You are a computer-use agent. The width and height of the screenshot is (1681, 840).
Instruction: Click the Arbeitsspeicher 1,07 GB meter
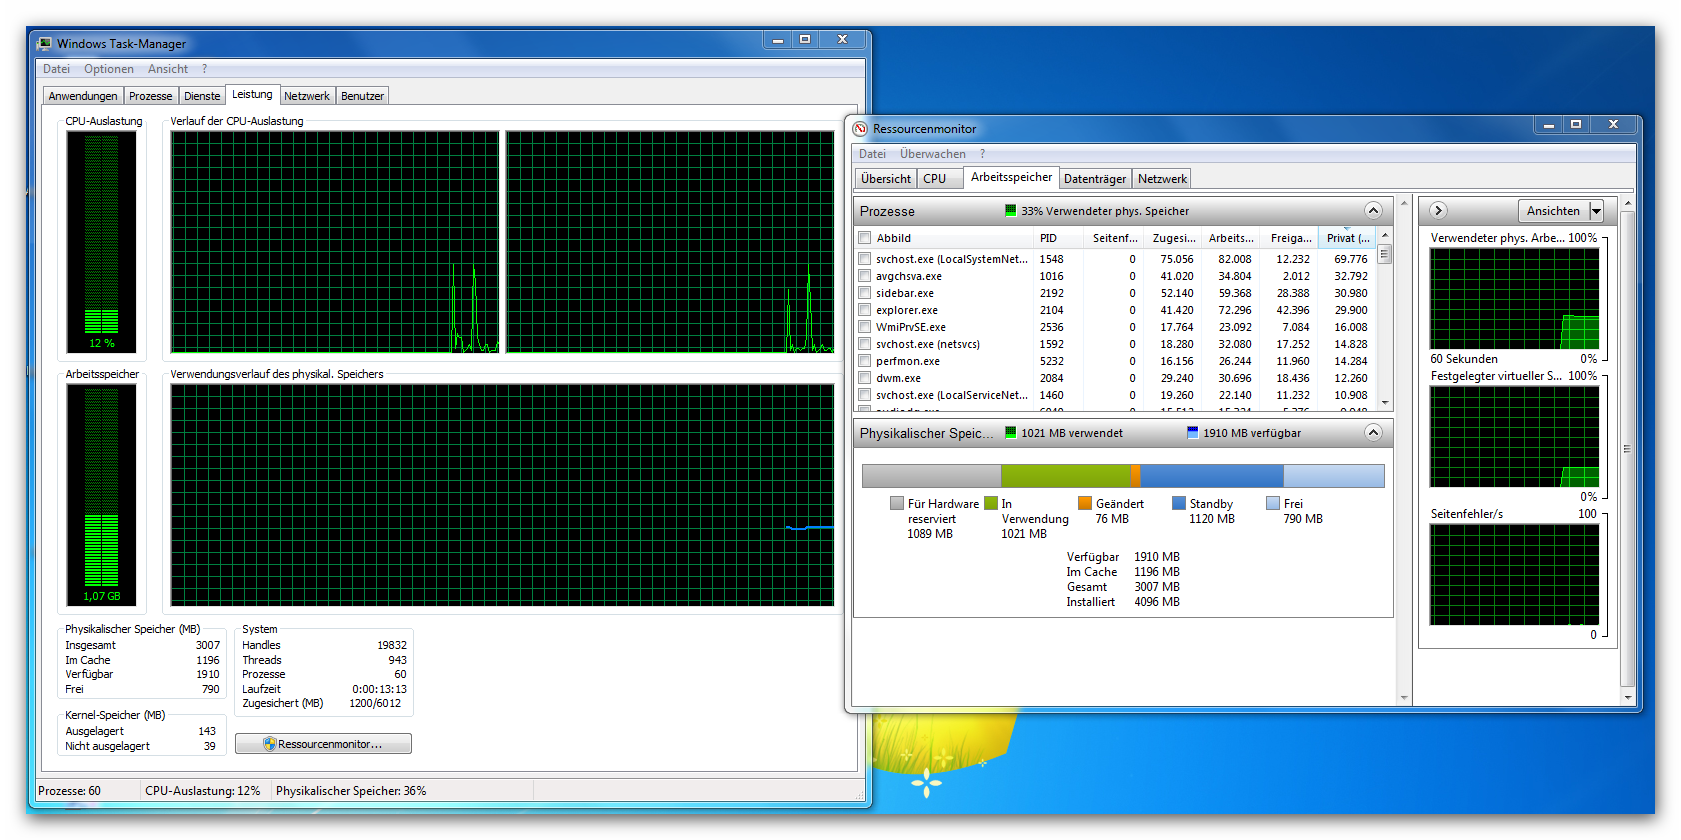click(102, 494)
